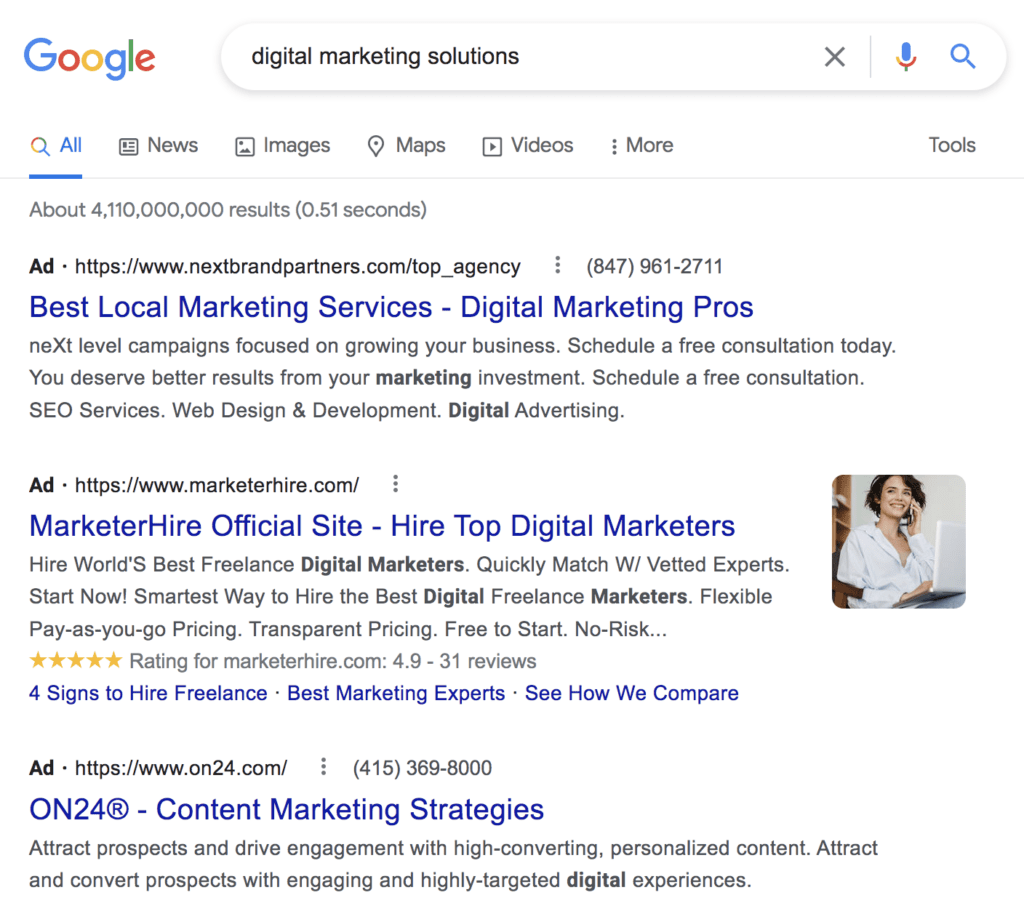This screenshot has height=919, width=1024.
Task: Open the three-dot menu on the ON24 ad
Action: 323,767
